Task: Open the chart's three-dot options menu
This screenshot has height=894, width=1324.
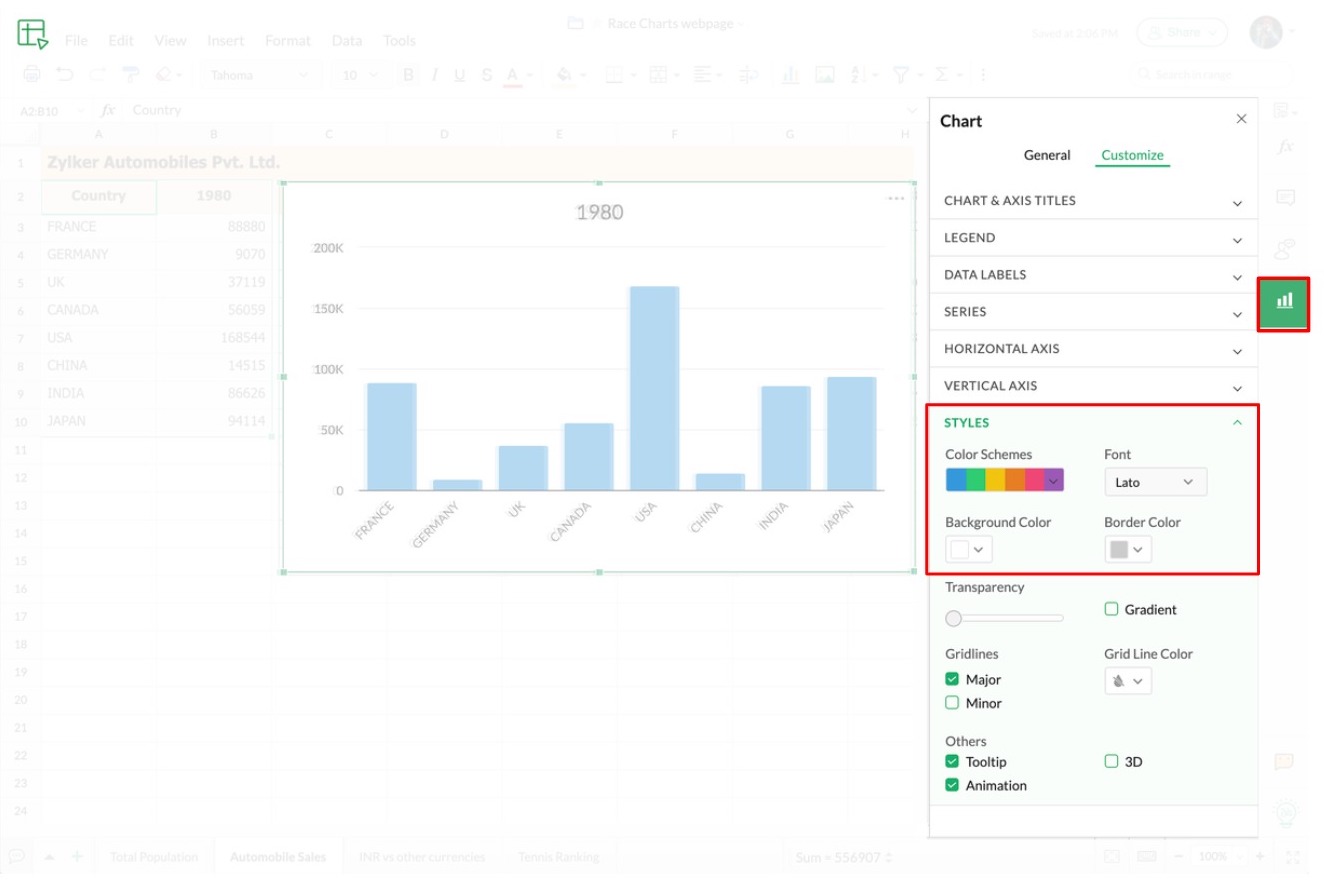Action: (896, 198)
